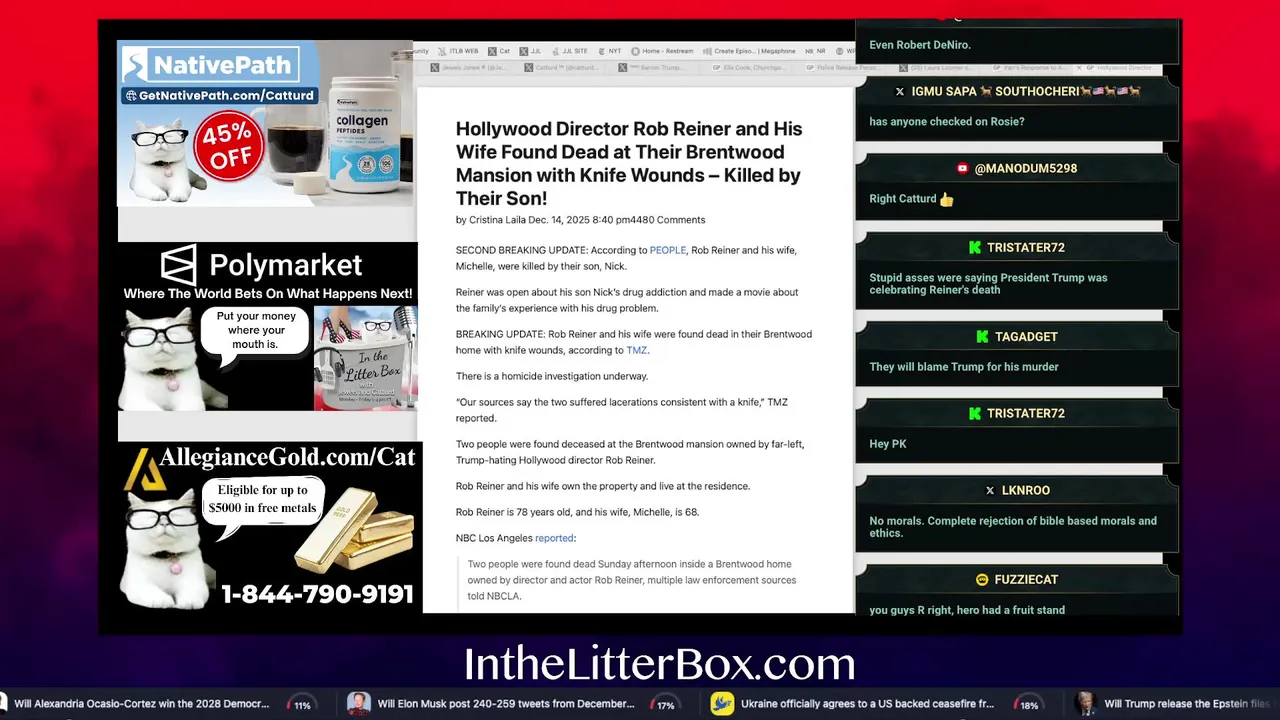Open the 4480 Comments link
Screen dimensions: 1280x720
point(667,220)
